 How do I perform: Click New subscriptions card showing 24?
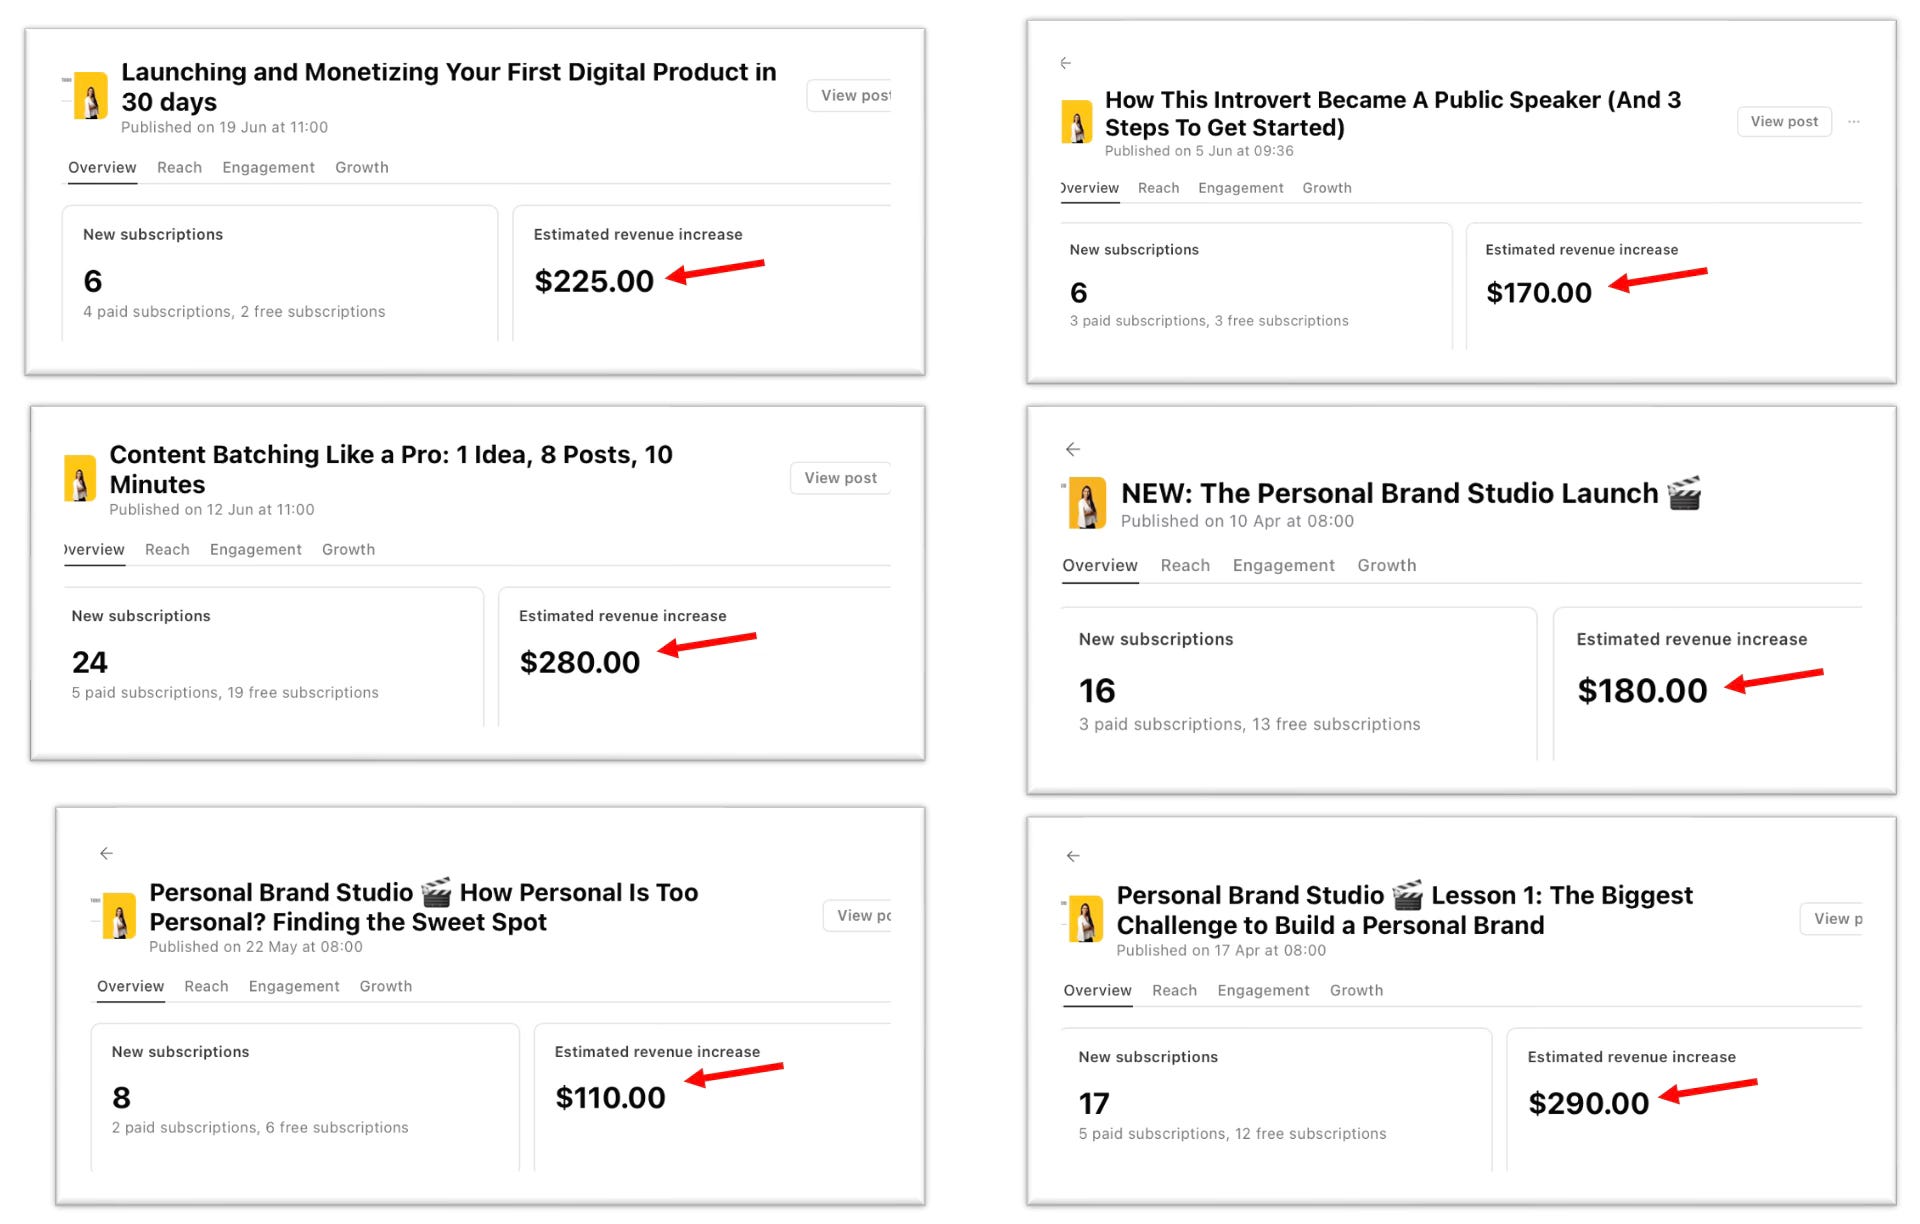pos(272,655)
